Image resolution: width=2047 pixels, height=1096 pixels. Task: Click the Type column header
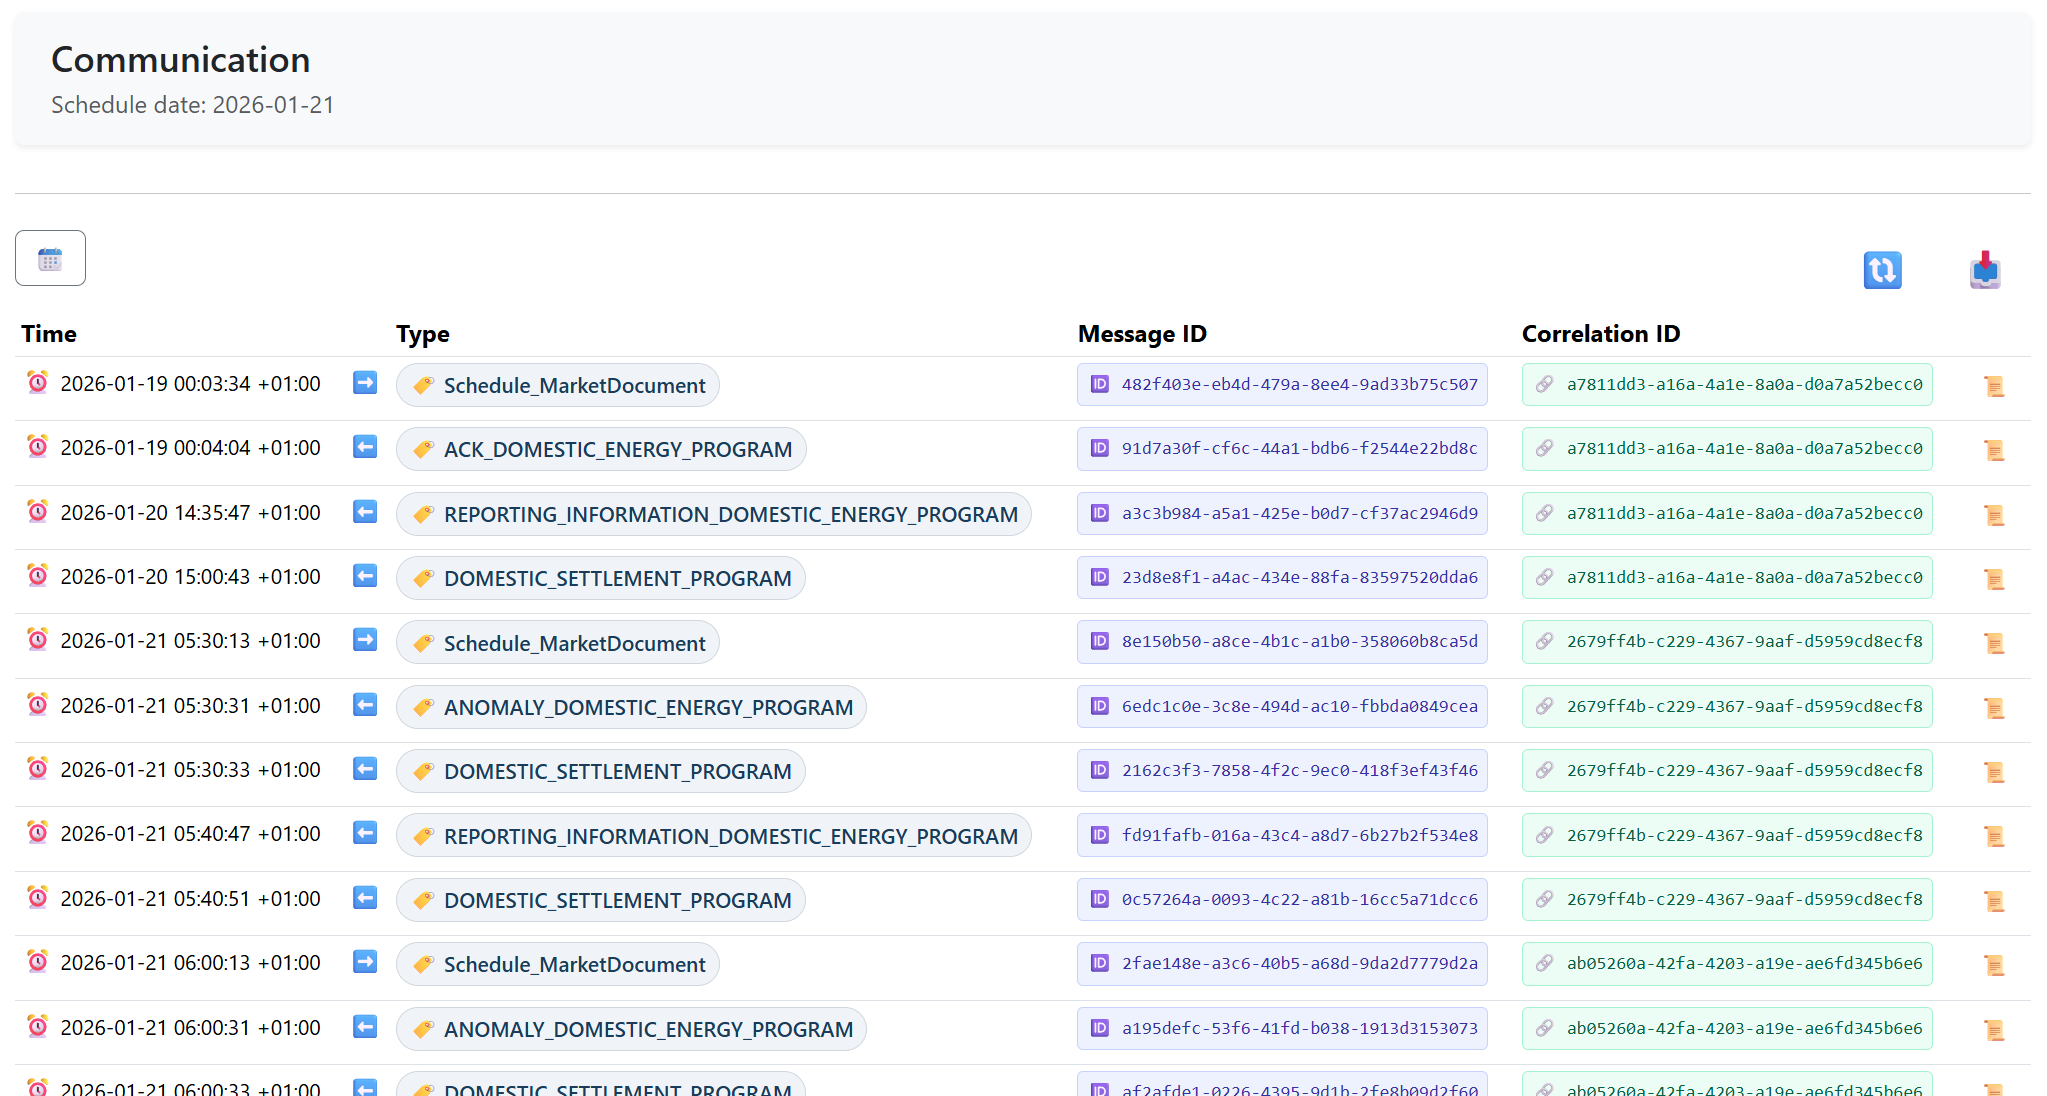(423, 334)
